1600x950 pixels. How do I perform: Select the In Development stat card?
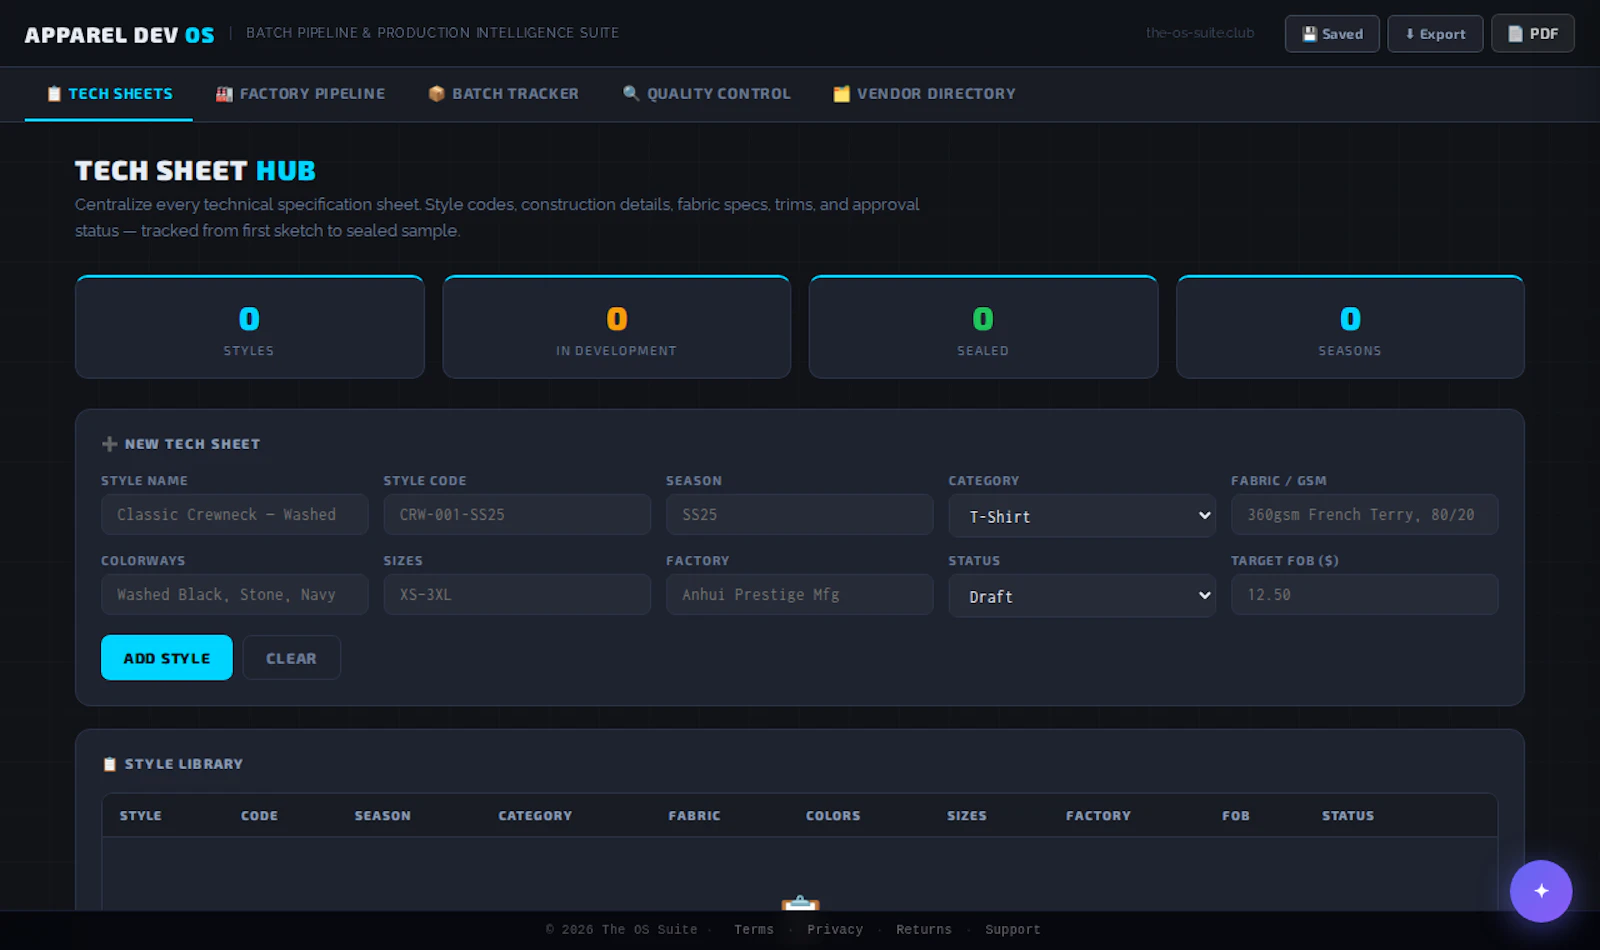coord(617,327)
